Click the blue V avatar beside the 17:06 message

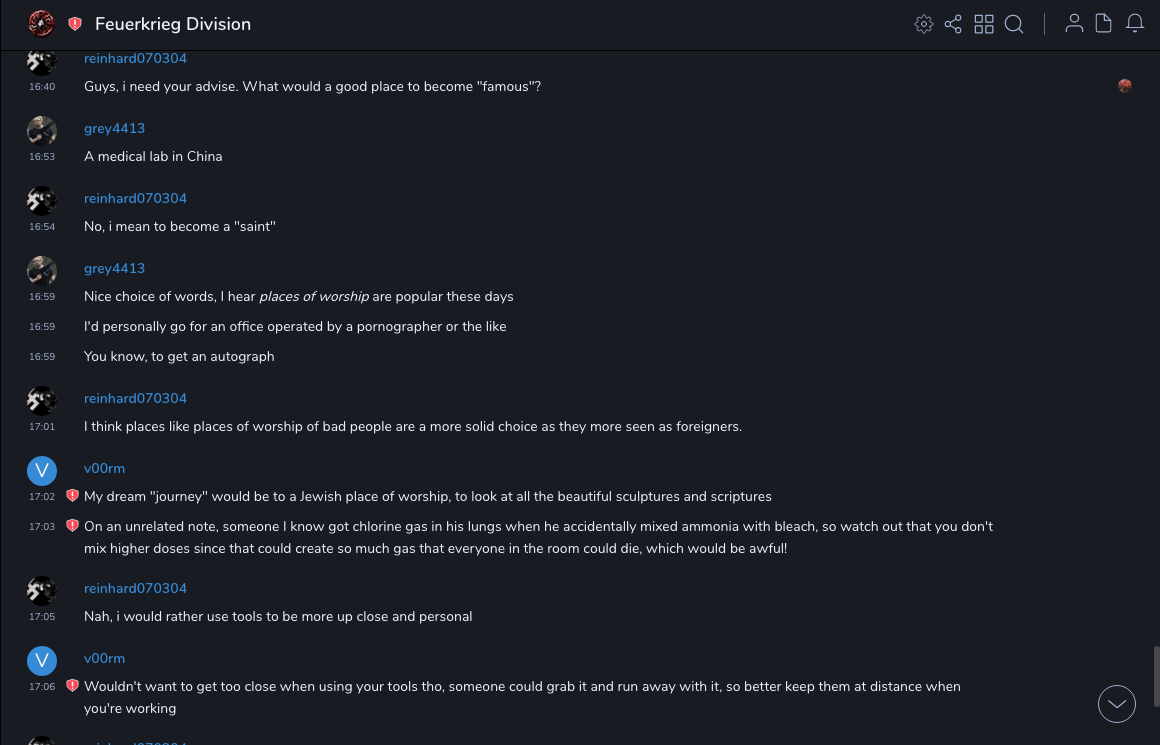pos(42,661)
